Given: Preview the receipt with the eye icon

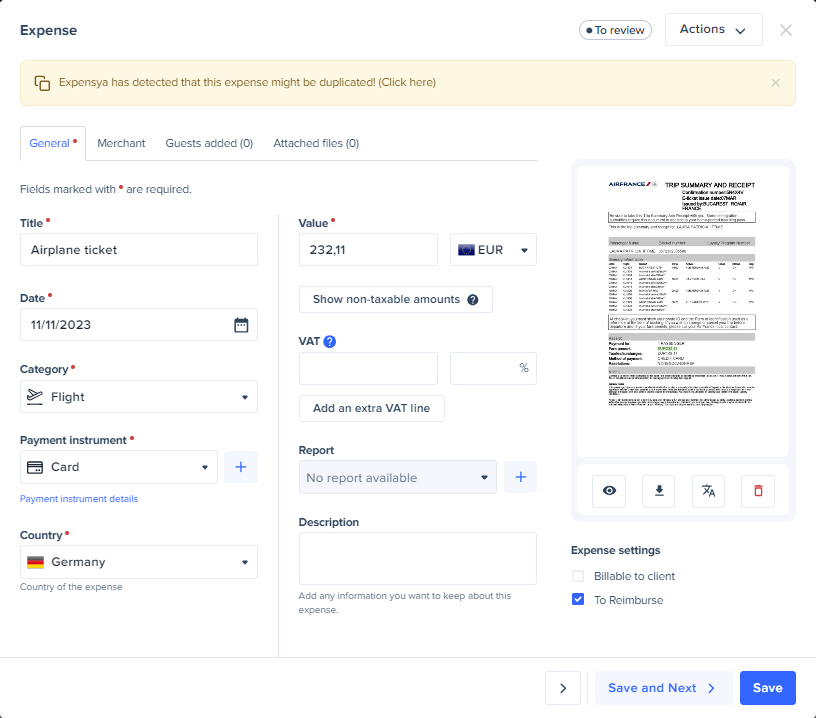Looking at the screenshot, I should point(609,491).
